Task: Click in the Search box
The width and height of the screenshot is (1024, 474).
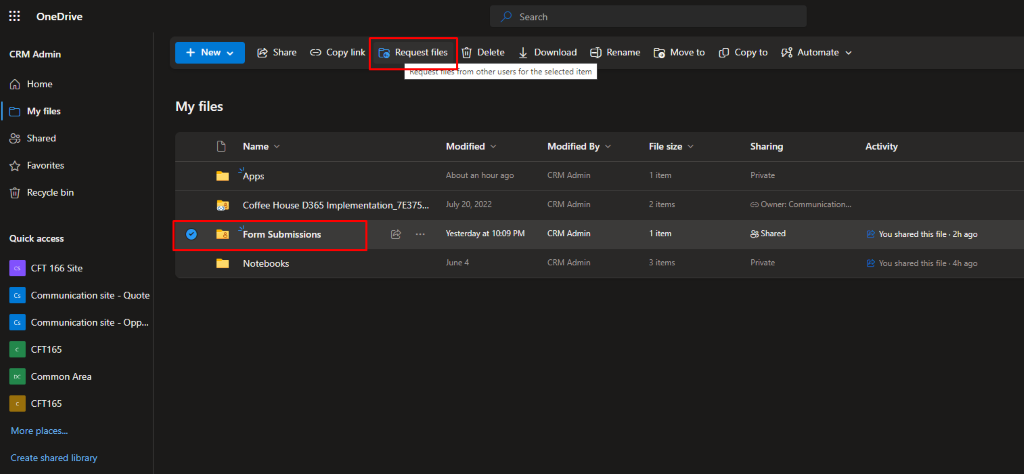Action: (648, 17)
